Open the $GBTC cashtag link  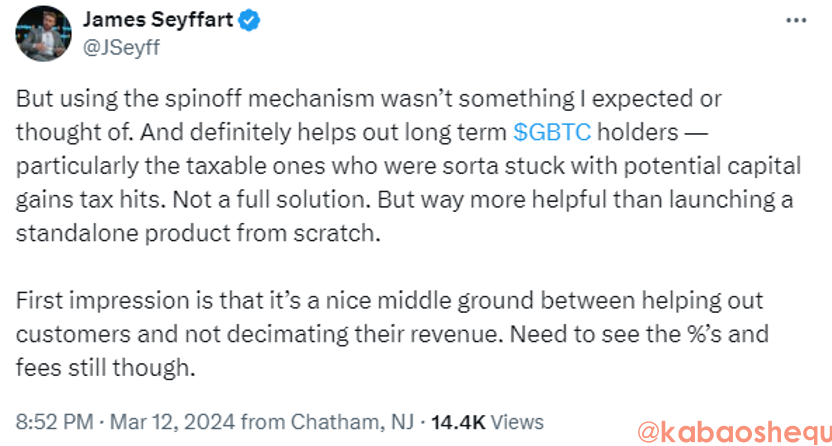[x=553, y=131]
